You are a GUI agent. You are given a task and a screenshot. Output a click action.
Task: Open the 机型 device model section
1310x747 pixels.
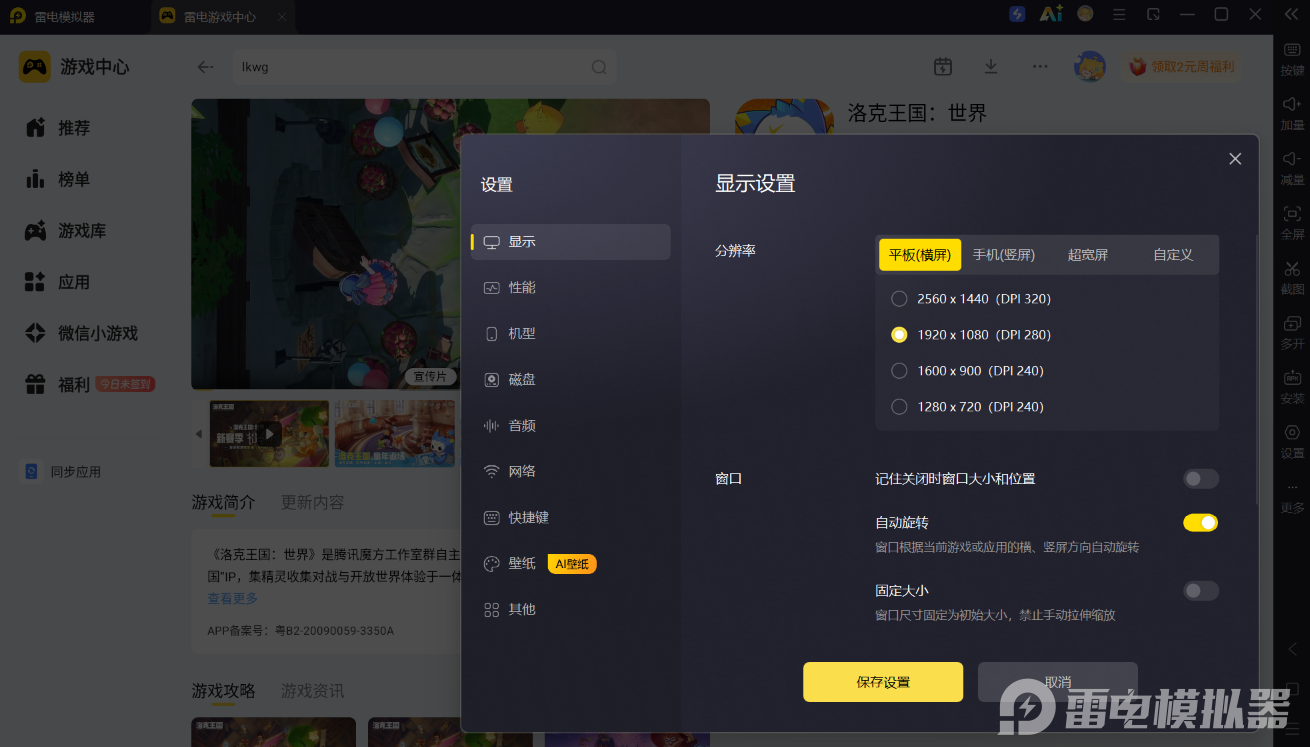tap(570, 334)
